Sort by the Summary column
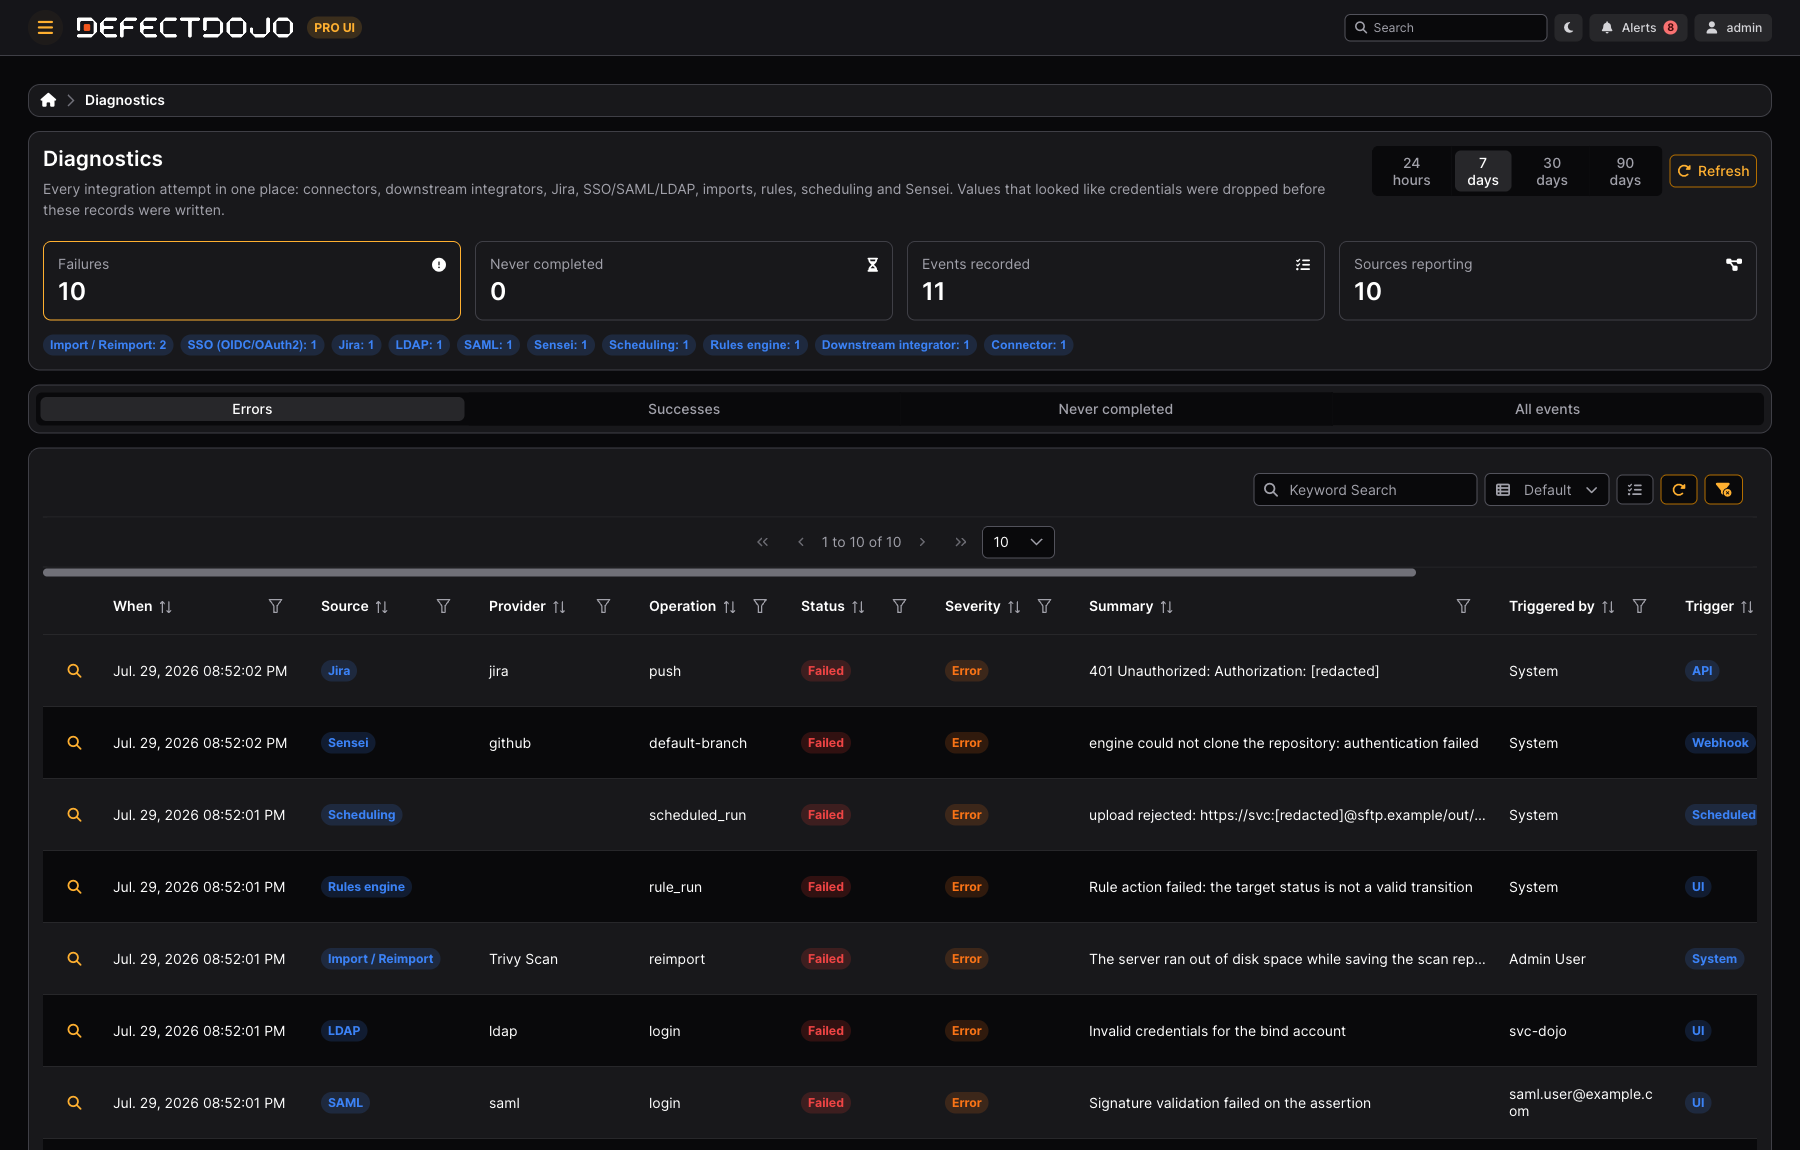This screenshot has width=1800, height=1150. (1166, 607)
